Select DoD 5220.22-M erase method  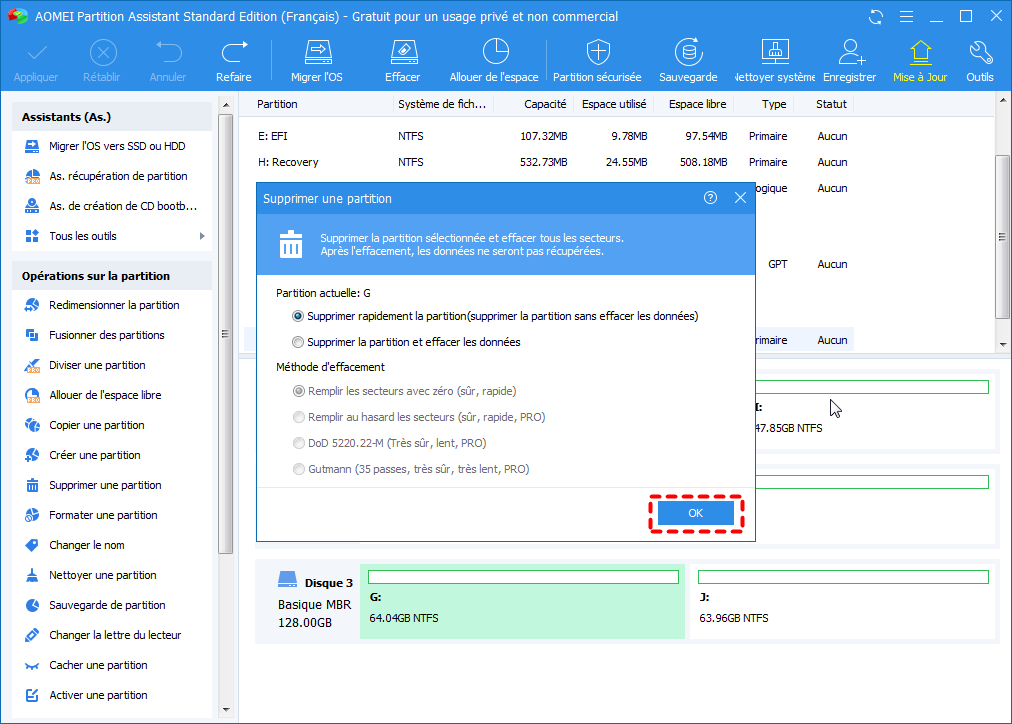[389, 443]
